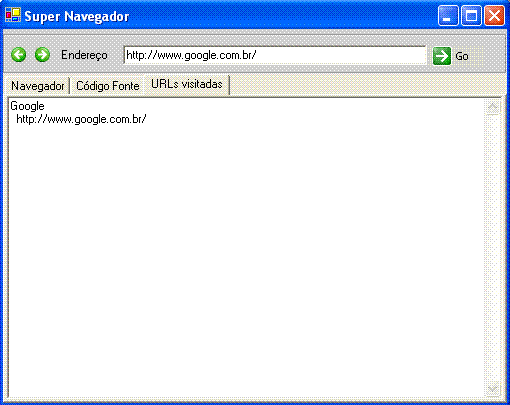
Task: Select the Google entry in visited list
Action: point(27,106)
